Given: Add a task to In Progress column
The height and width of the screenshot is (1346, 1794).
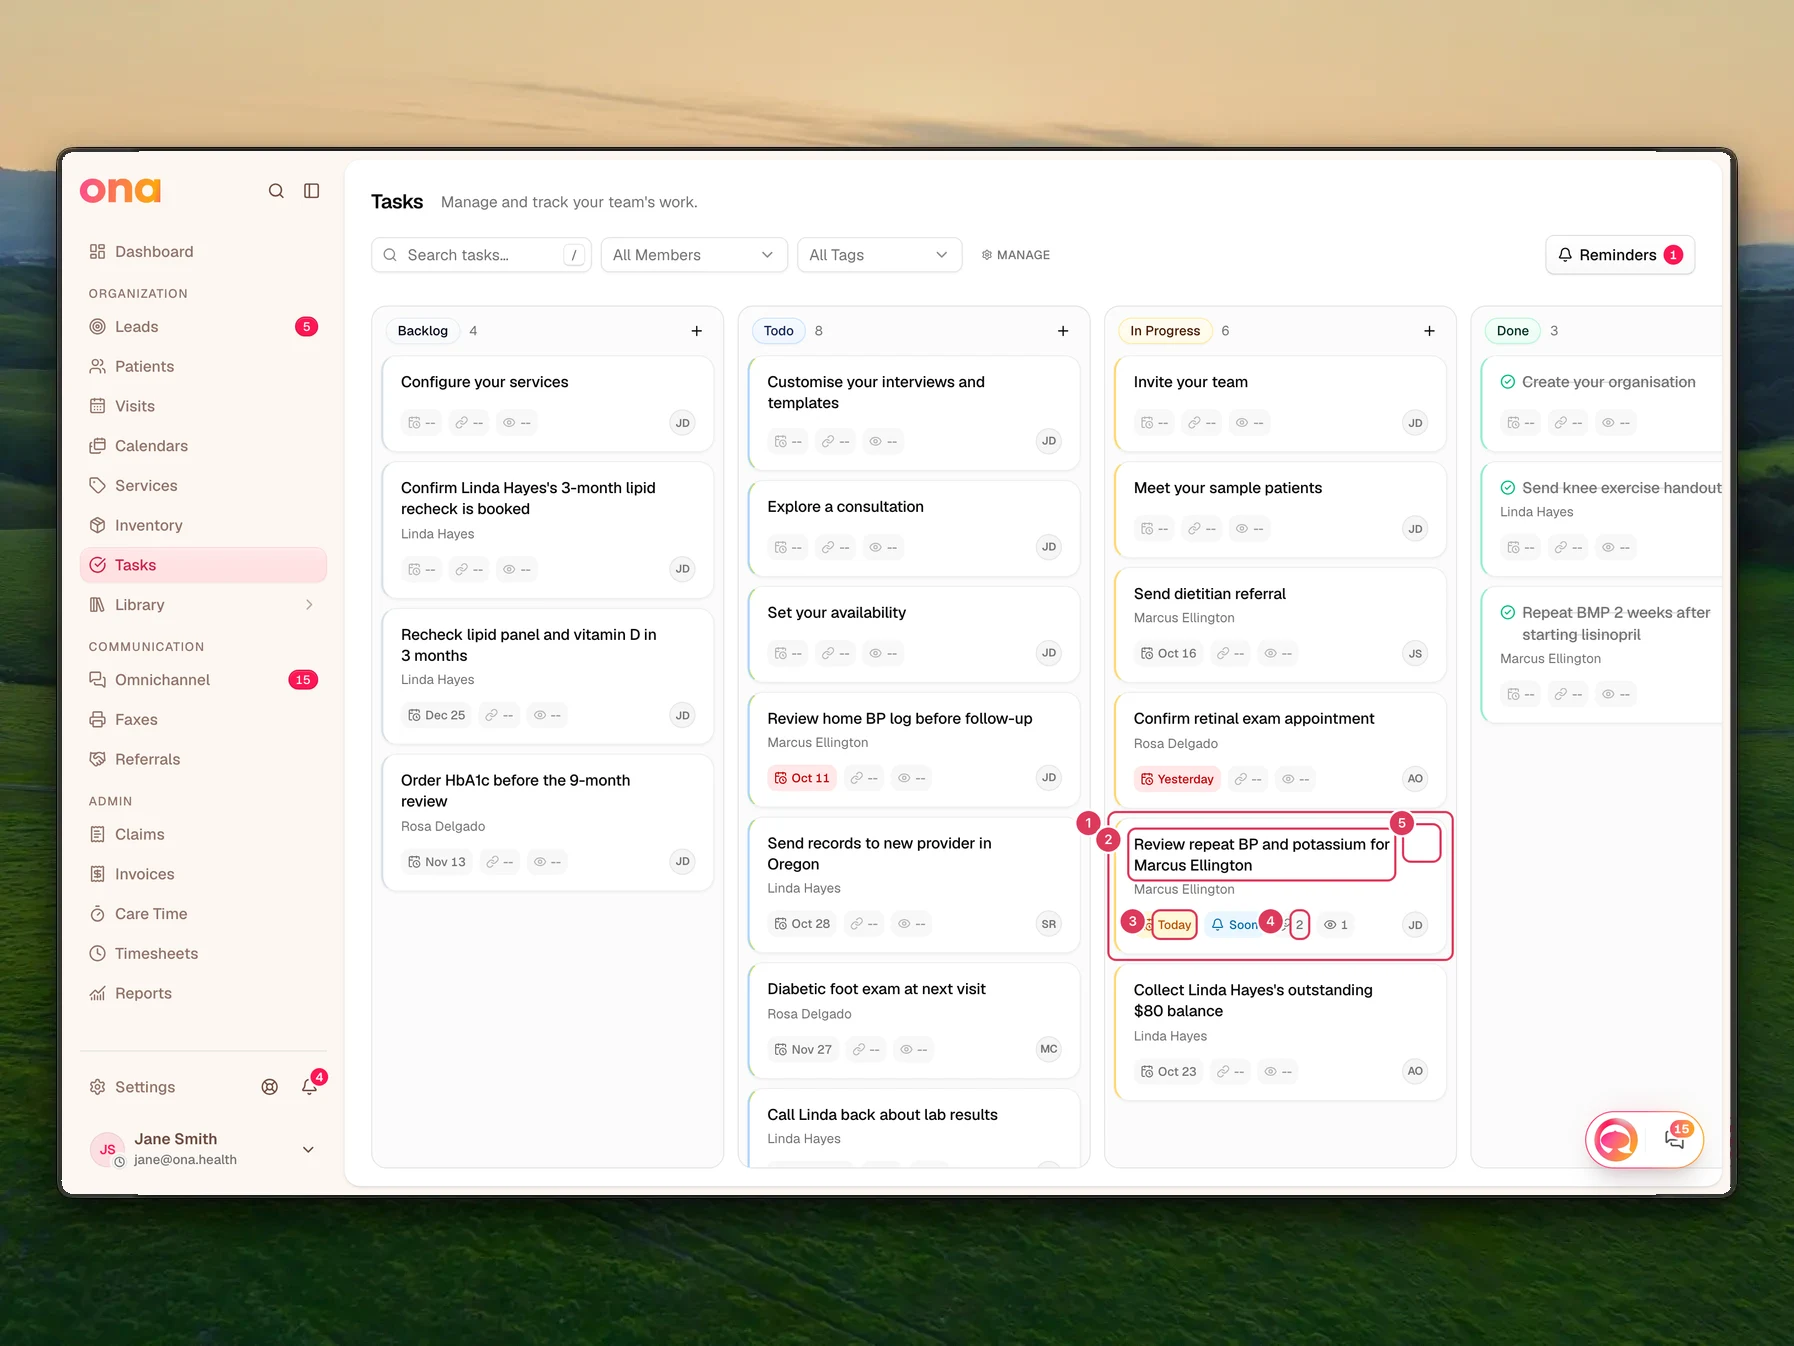Looking at the screenshot, I should [1429, 331].
